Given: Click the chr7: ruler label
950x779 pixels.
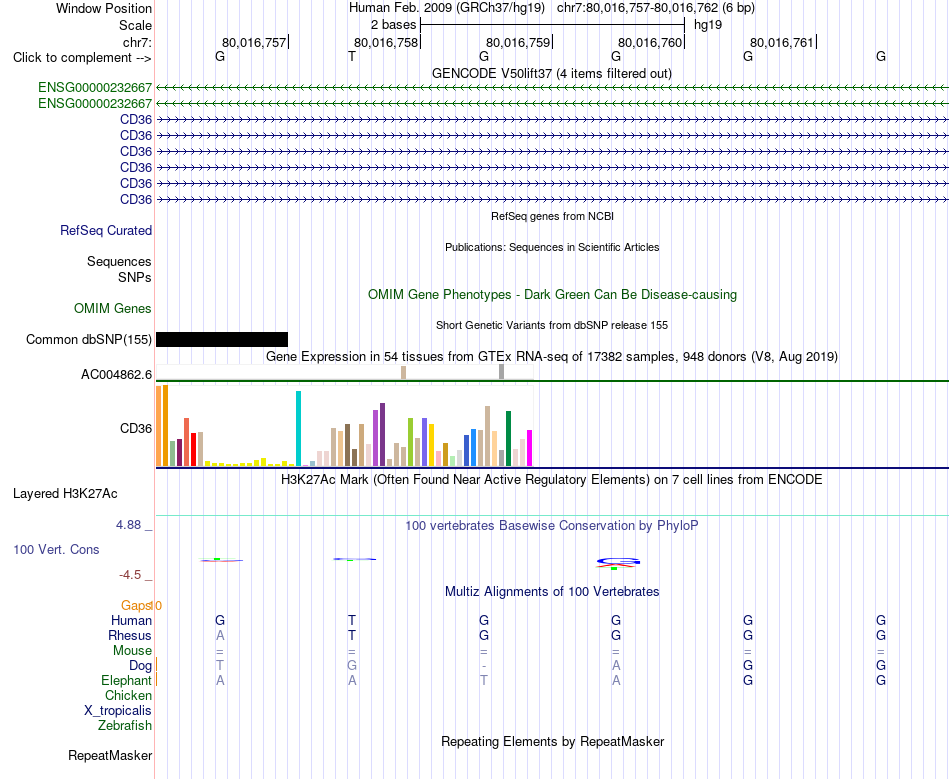Looking at the screenshot, I should point(137,42).
